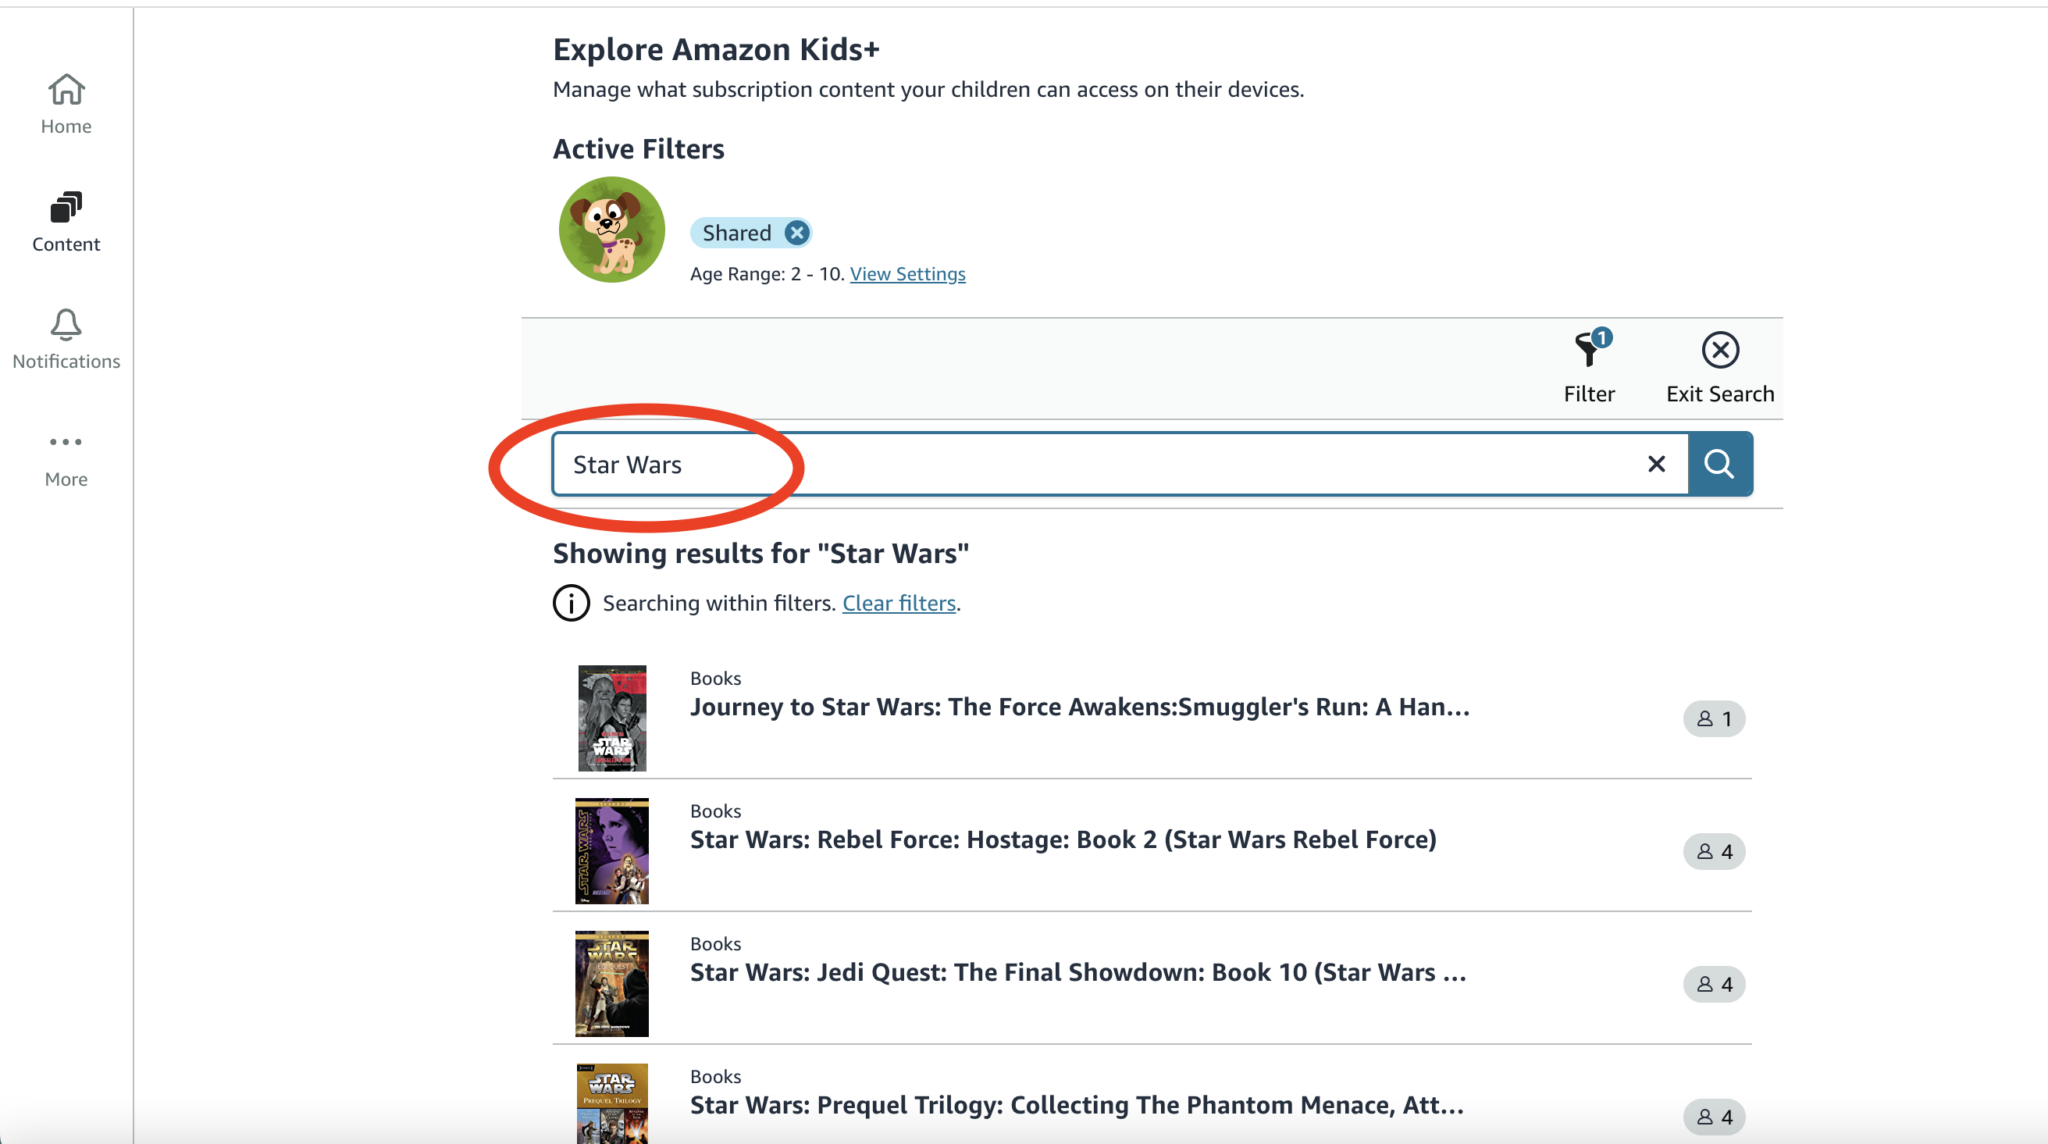Click the dog avatar profile picture
Viewport: 2048px width, 1144px height.
click(611, 229)
